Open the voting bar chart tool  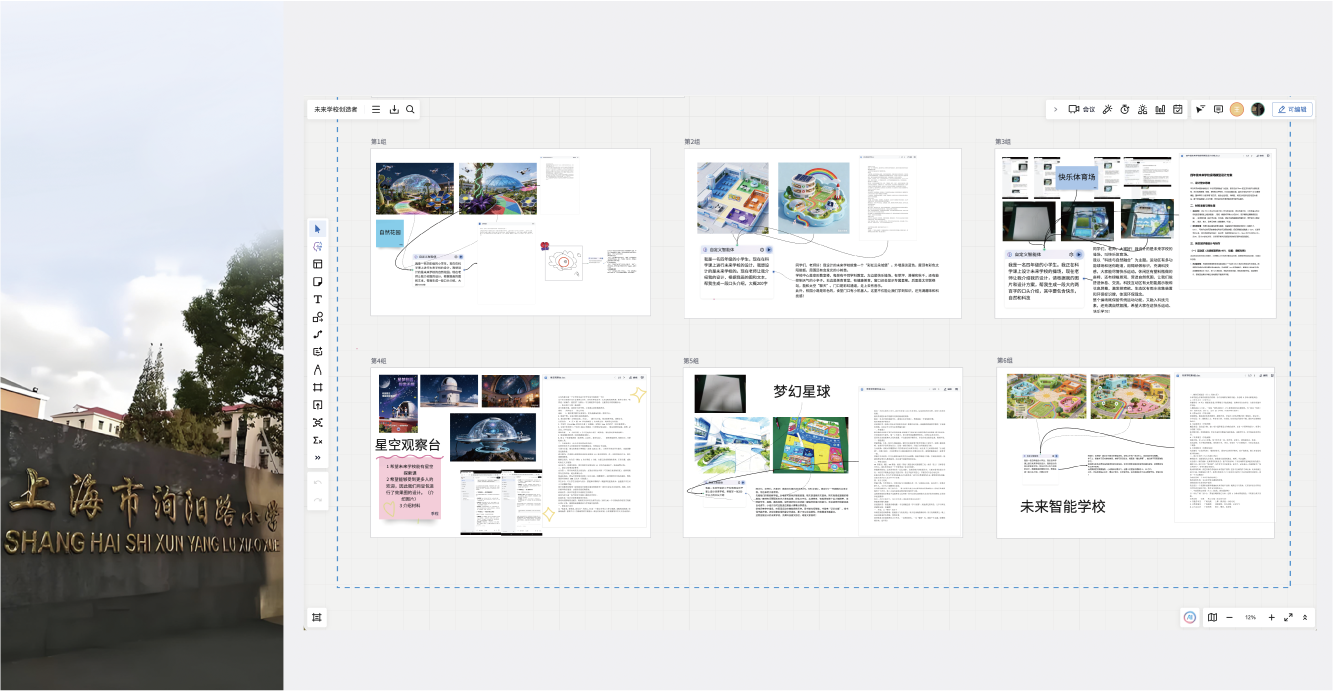[1160, 109]
